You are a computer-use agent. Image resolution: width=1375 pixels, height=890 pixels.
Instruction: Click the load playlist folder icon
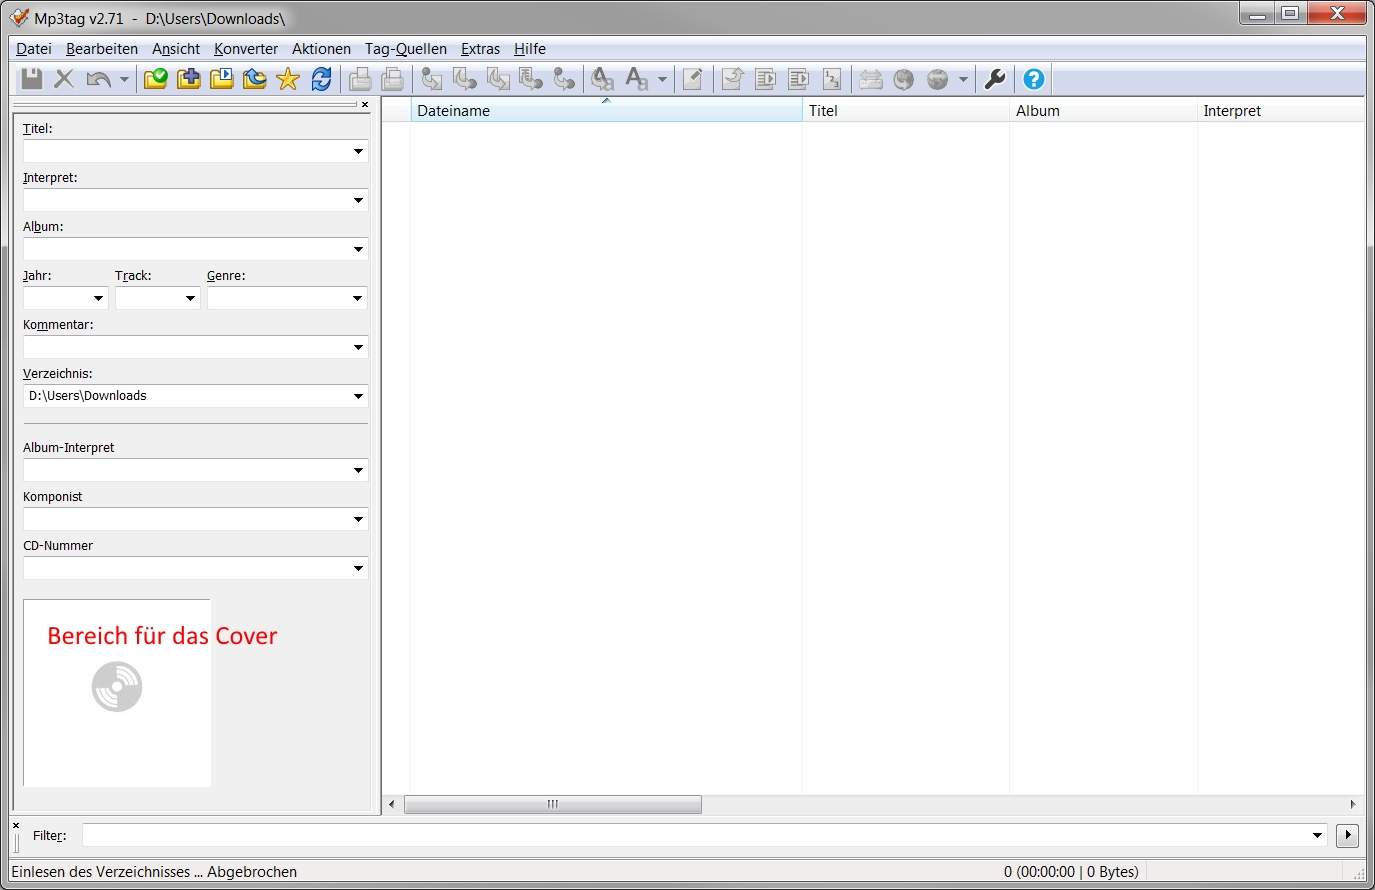tap(222, 79)
